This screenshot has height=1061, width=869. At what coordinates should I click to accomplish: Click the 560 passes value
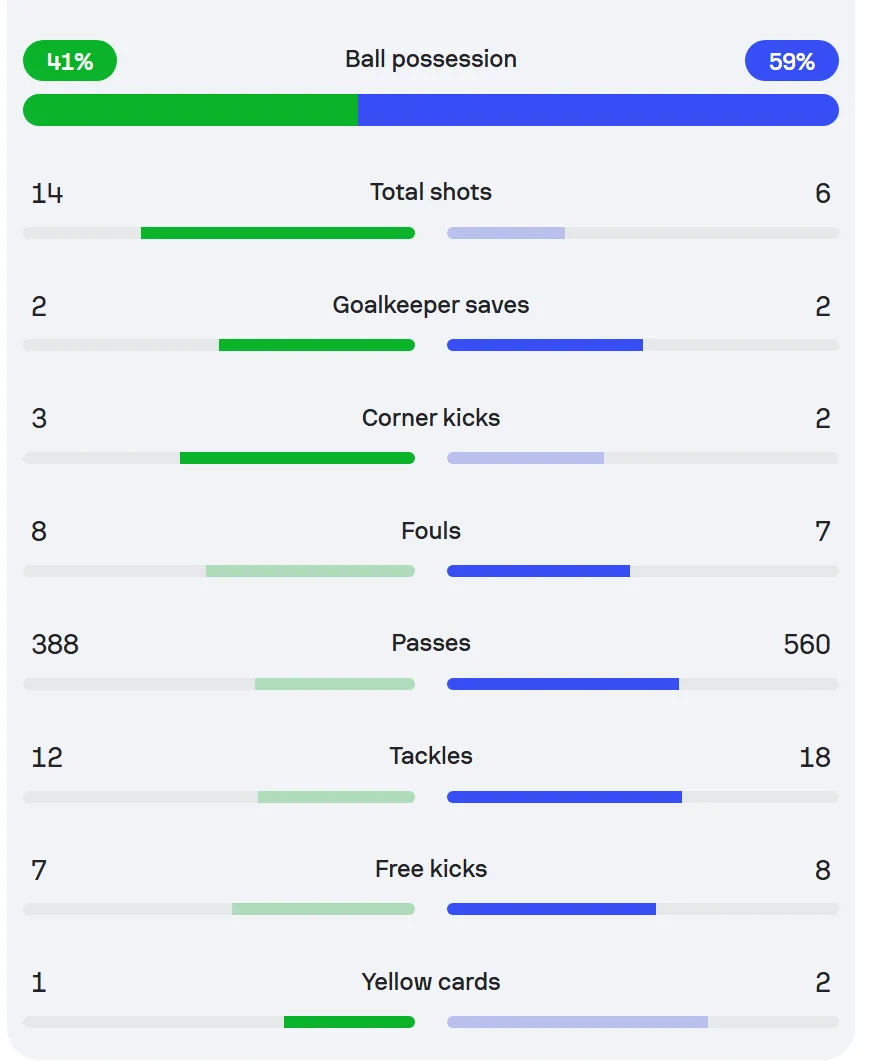point(807,644)
